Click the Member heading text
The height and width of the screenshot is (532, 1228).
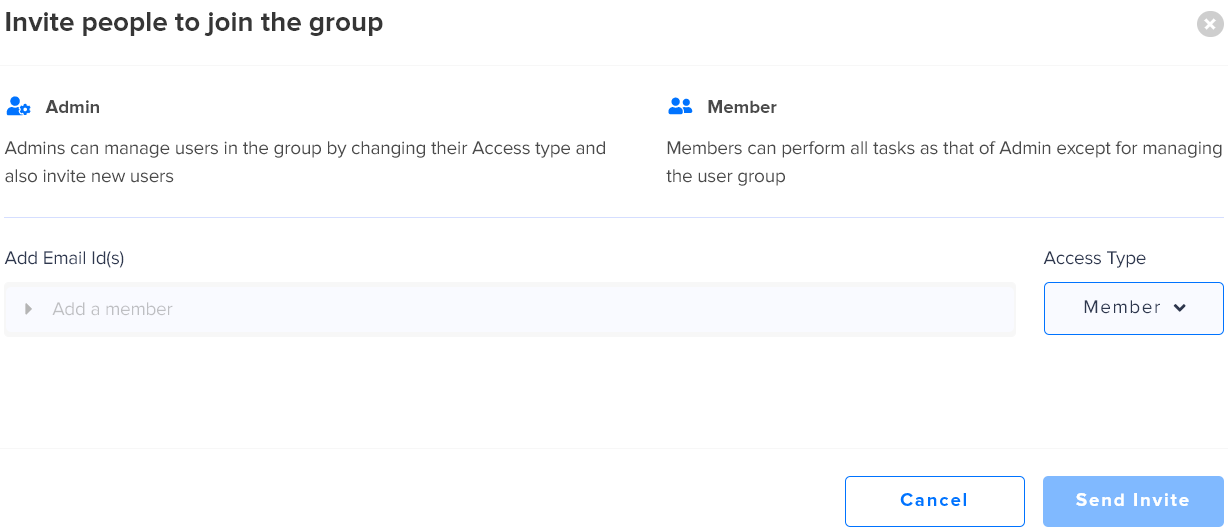coord(742,107)
